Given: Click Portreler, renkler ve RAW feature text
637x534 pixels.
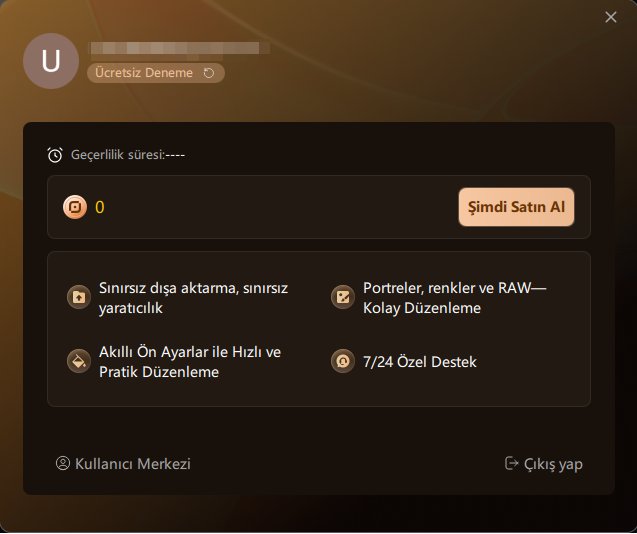Looking at the screenshot, I should [x=455, y=298].
